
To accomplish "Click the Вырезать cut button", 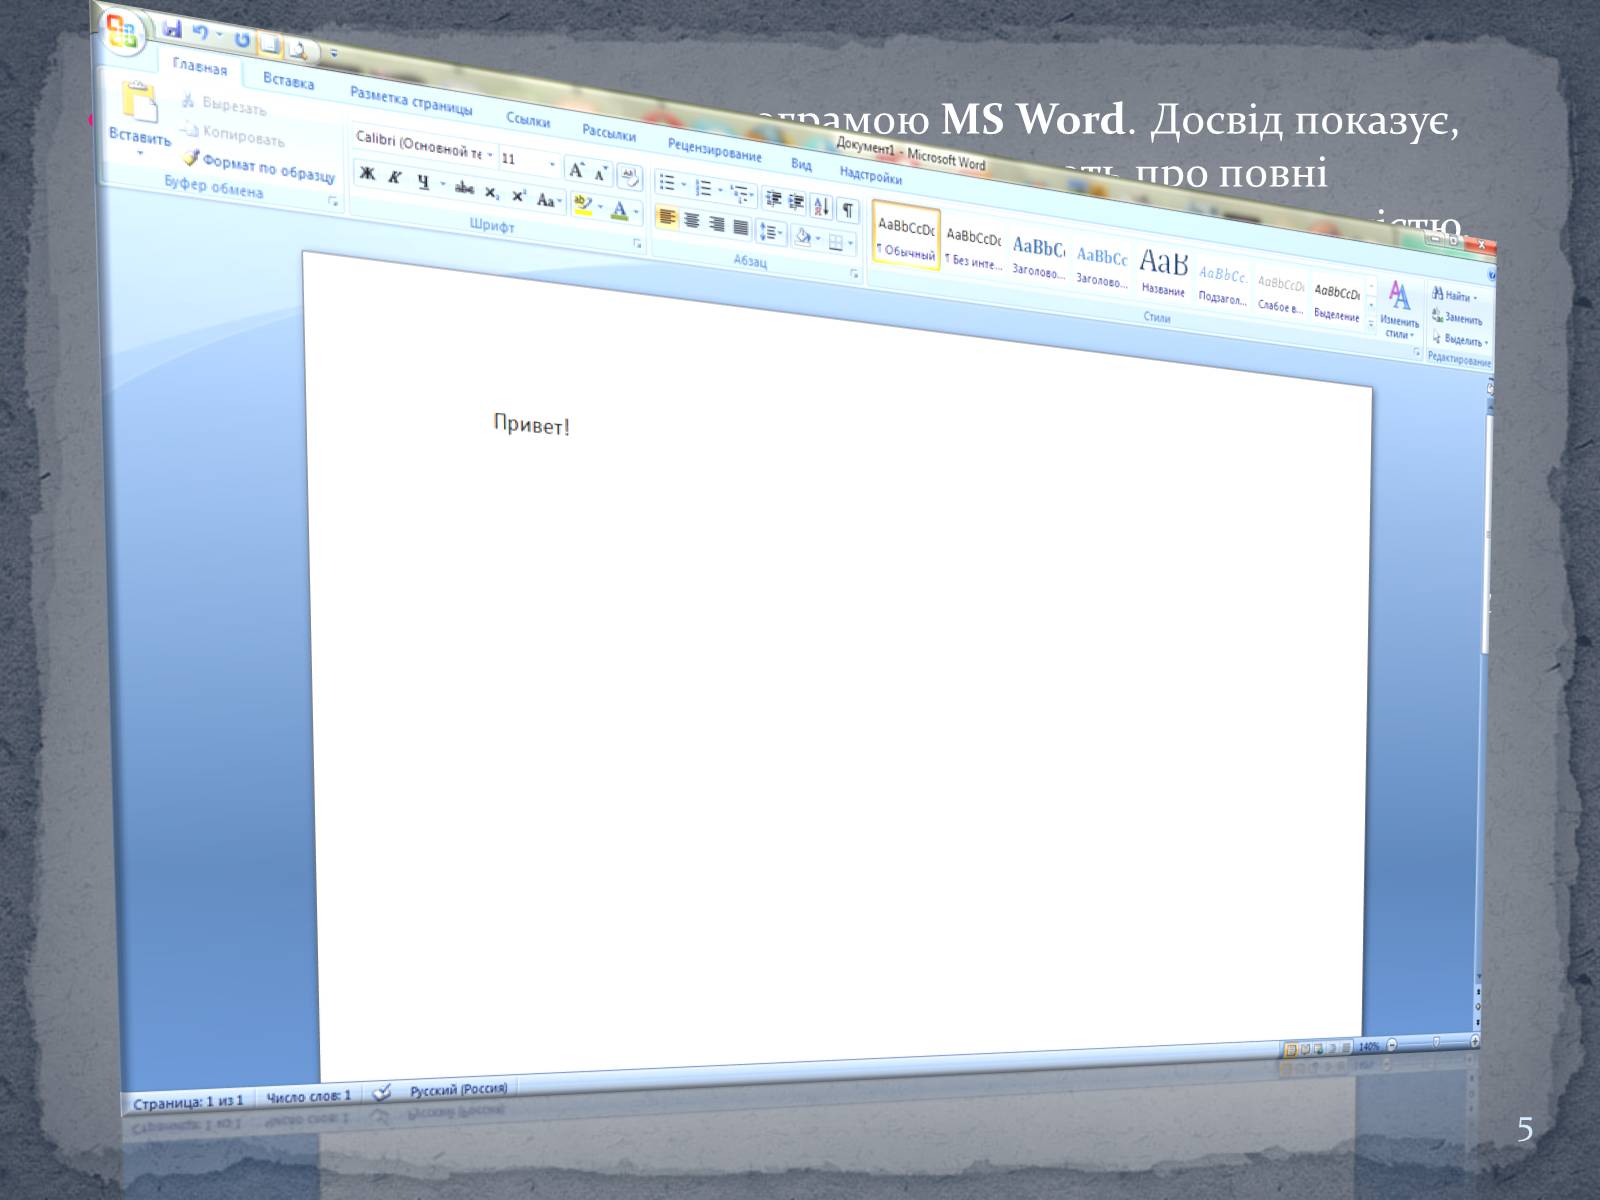I will tap(224, 104).
